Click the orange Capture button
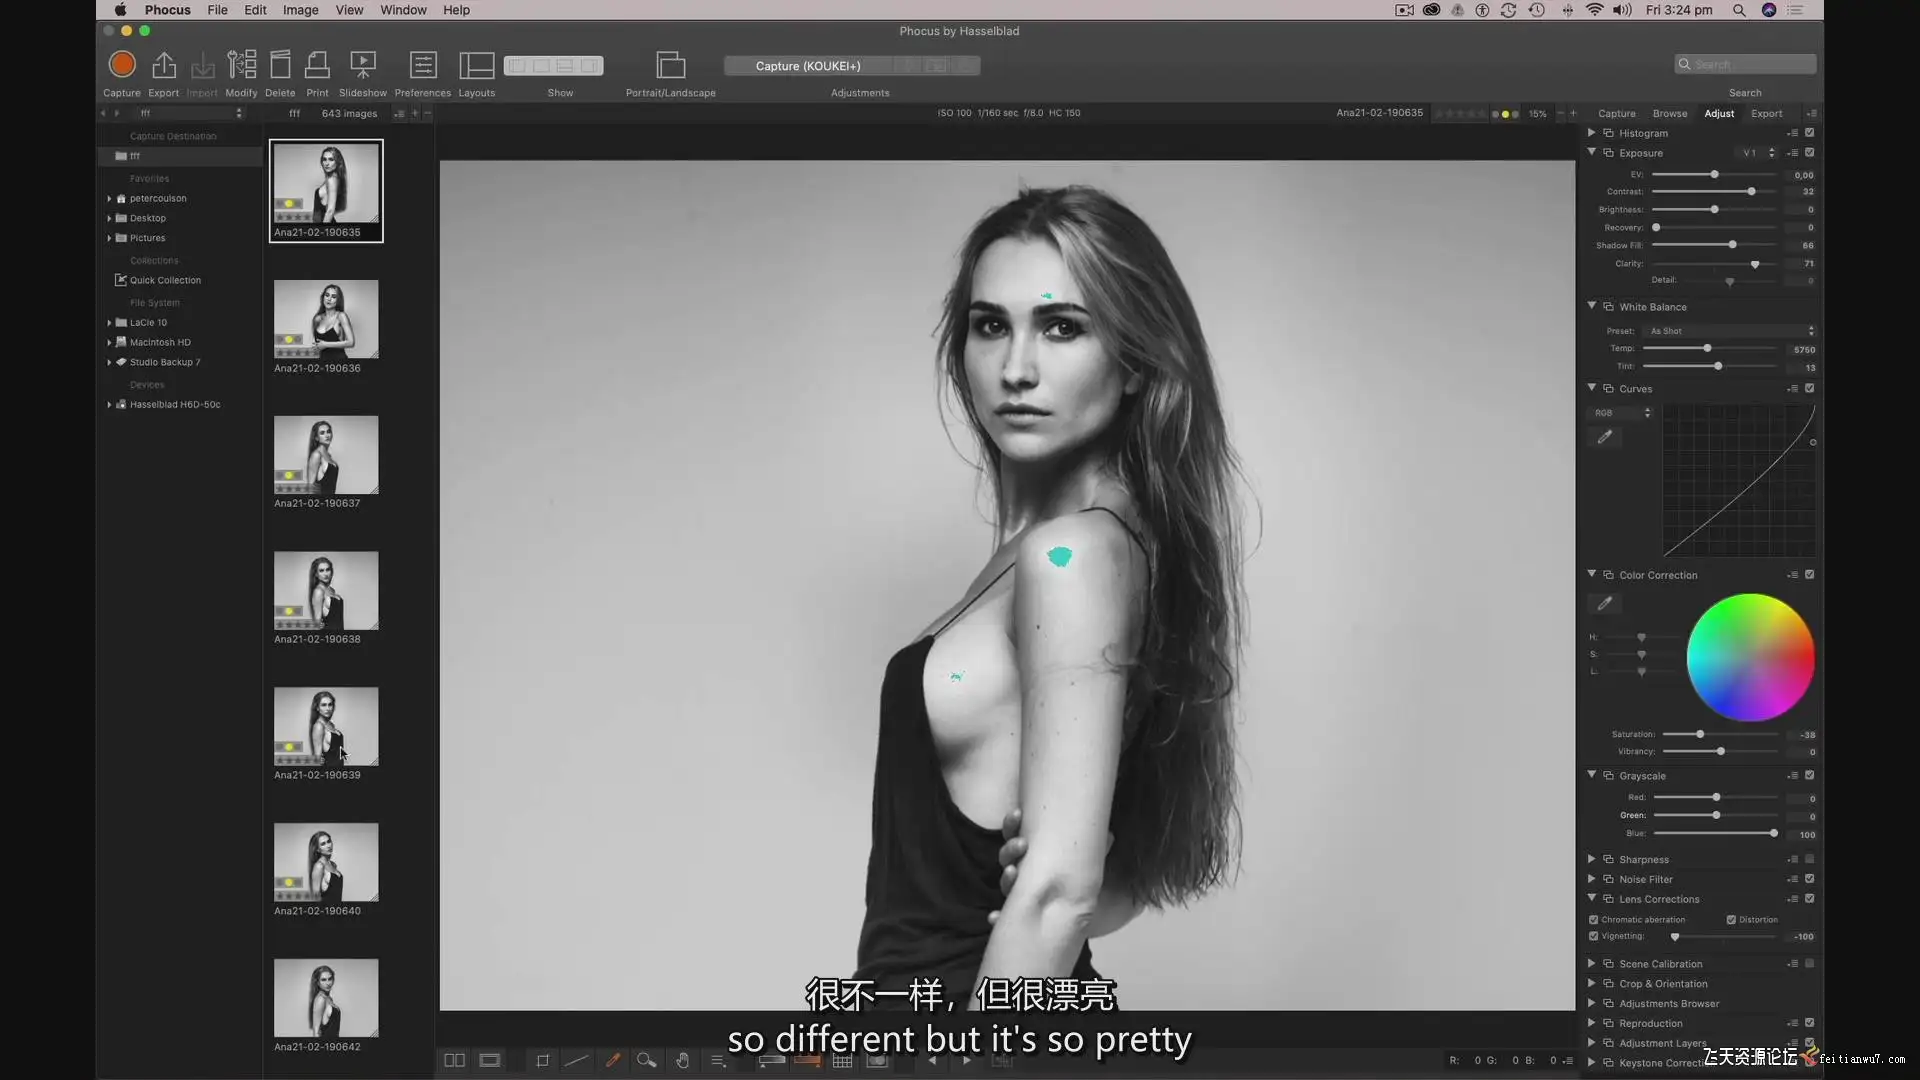Screen dimensions: 1920x1080 pyautogui.click(x=122, y=65)
